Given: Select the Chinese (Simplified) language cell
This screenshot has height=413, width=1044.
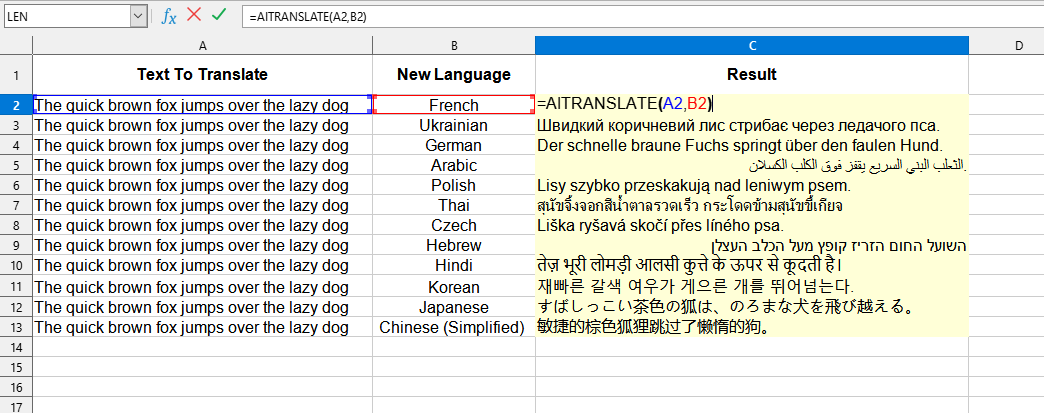Looking at the screenshot, I should (x=454, y=327).
